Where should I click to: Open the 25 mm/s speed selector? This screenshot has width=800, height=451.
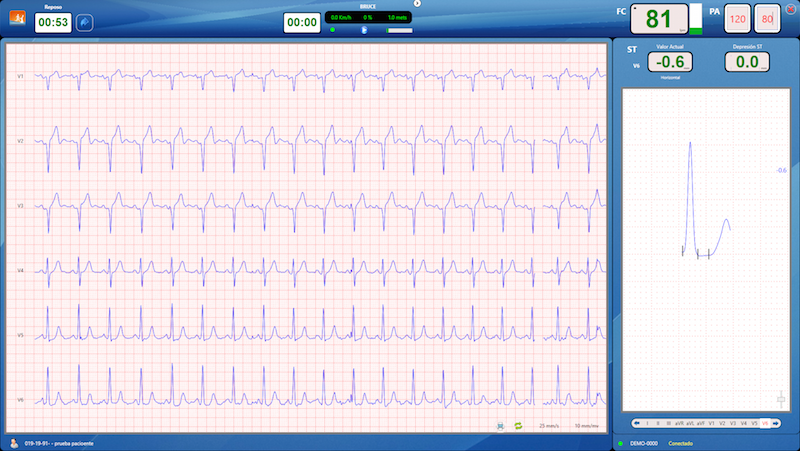[549, 426]
